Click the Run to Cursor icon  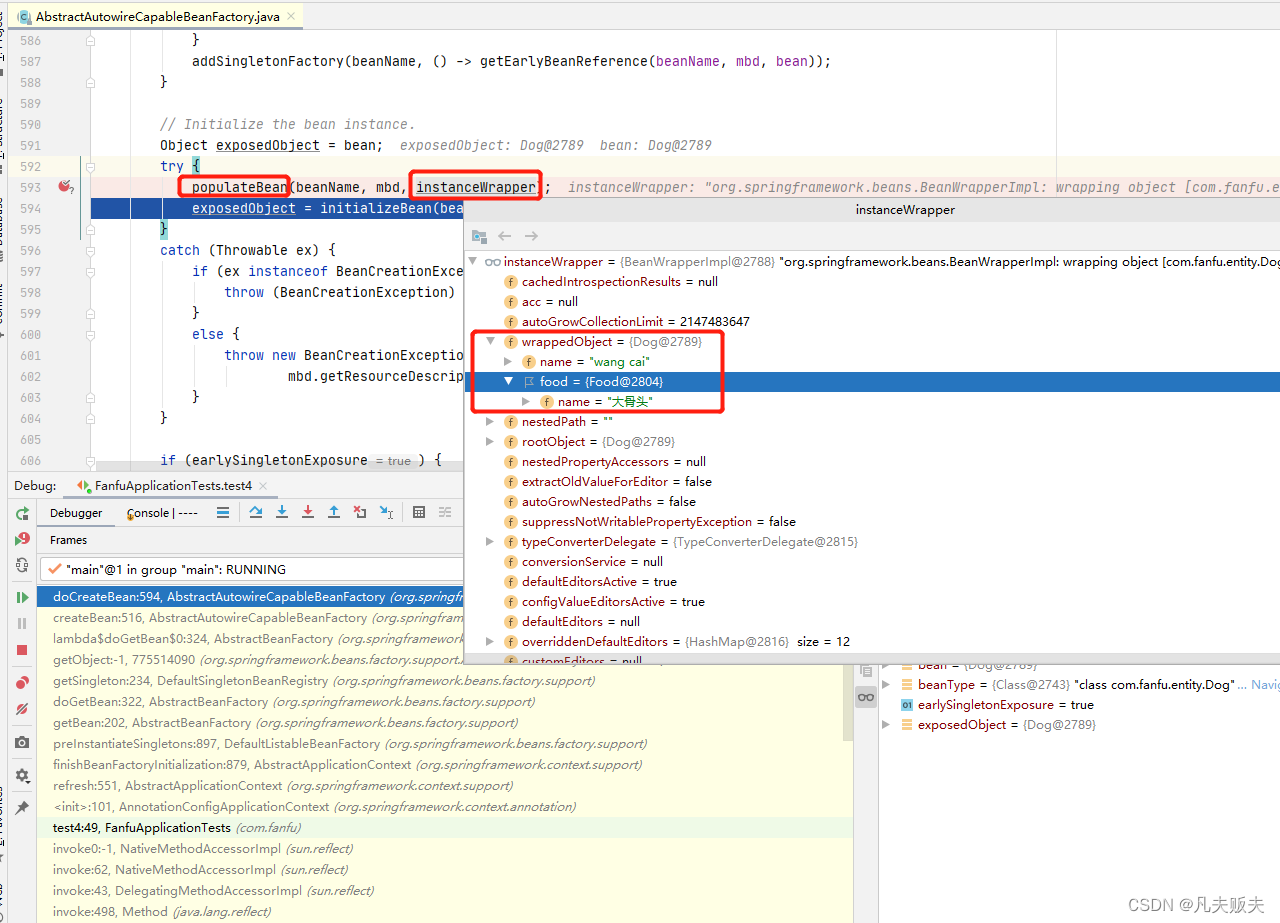(386, 512)
